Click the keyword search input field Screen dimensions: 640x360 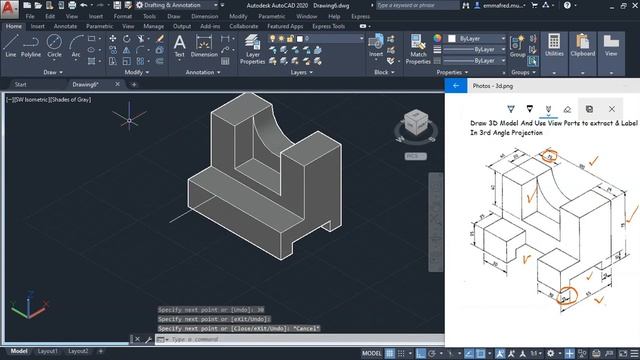[x=417, y=5]
